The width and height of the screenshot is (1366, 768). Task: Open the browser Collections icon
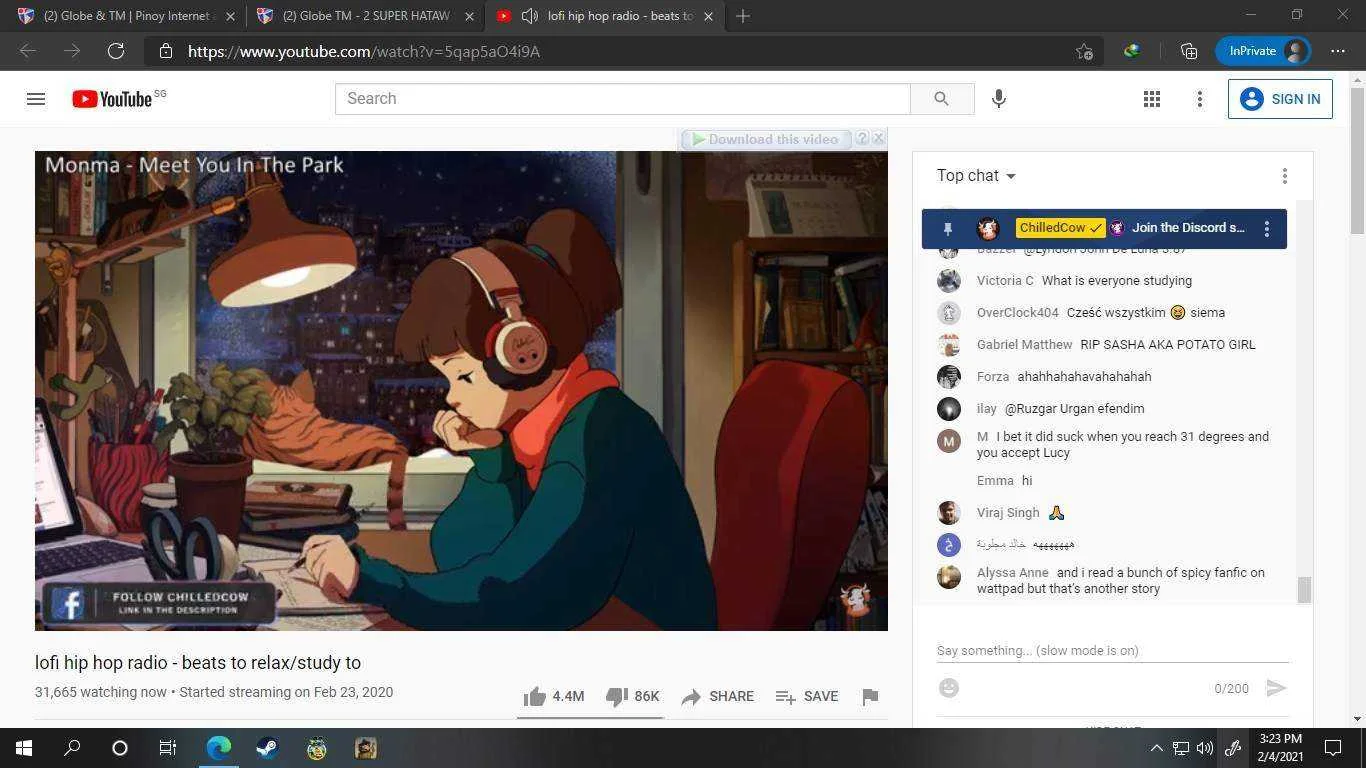[1189, 51]
